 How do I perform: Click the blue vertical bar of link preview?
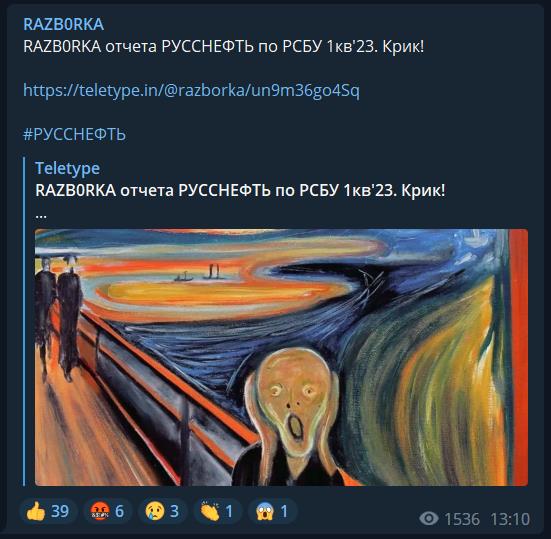(x=24, y=322)
